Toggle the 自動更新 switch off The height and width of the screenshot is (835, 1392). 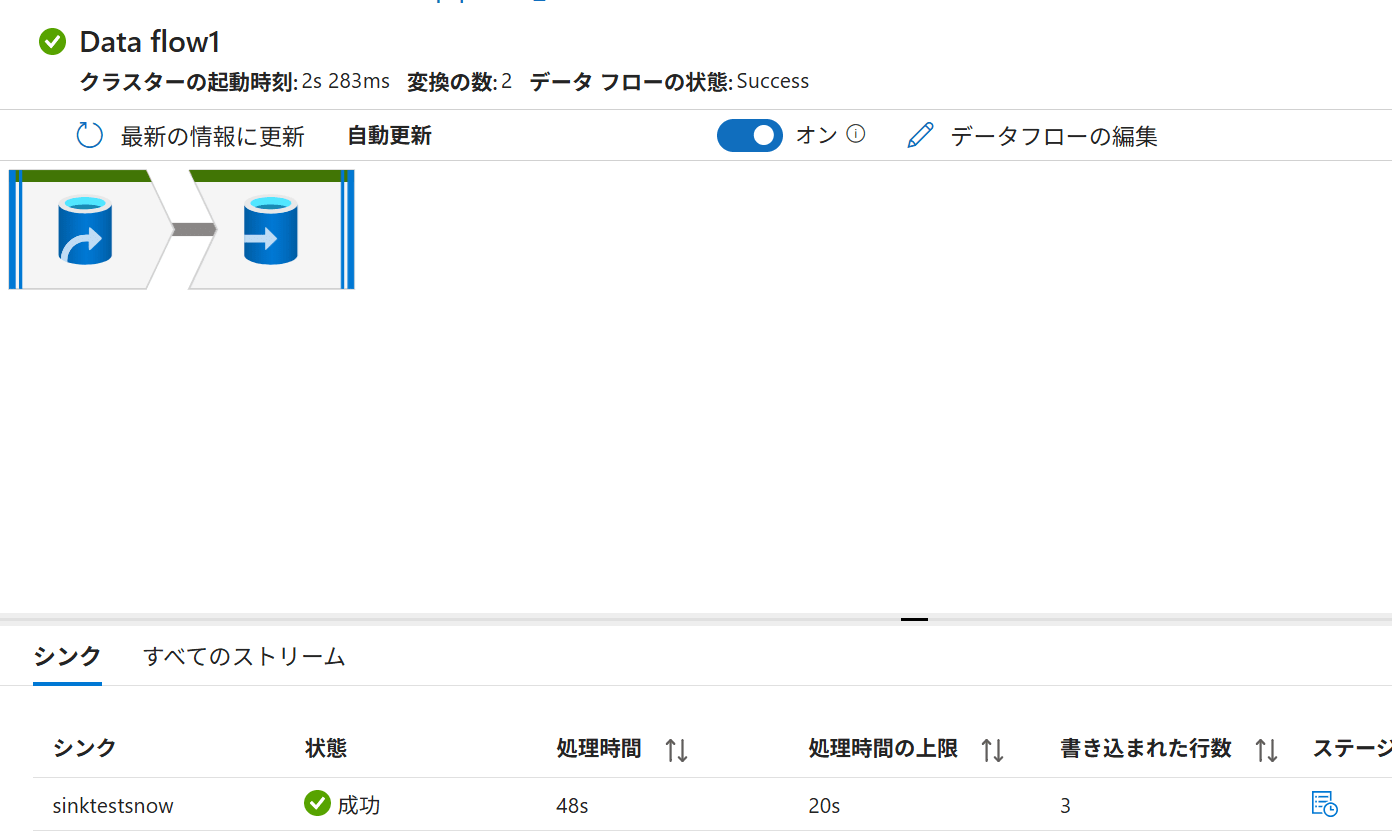point(750,135)
